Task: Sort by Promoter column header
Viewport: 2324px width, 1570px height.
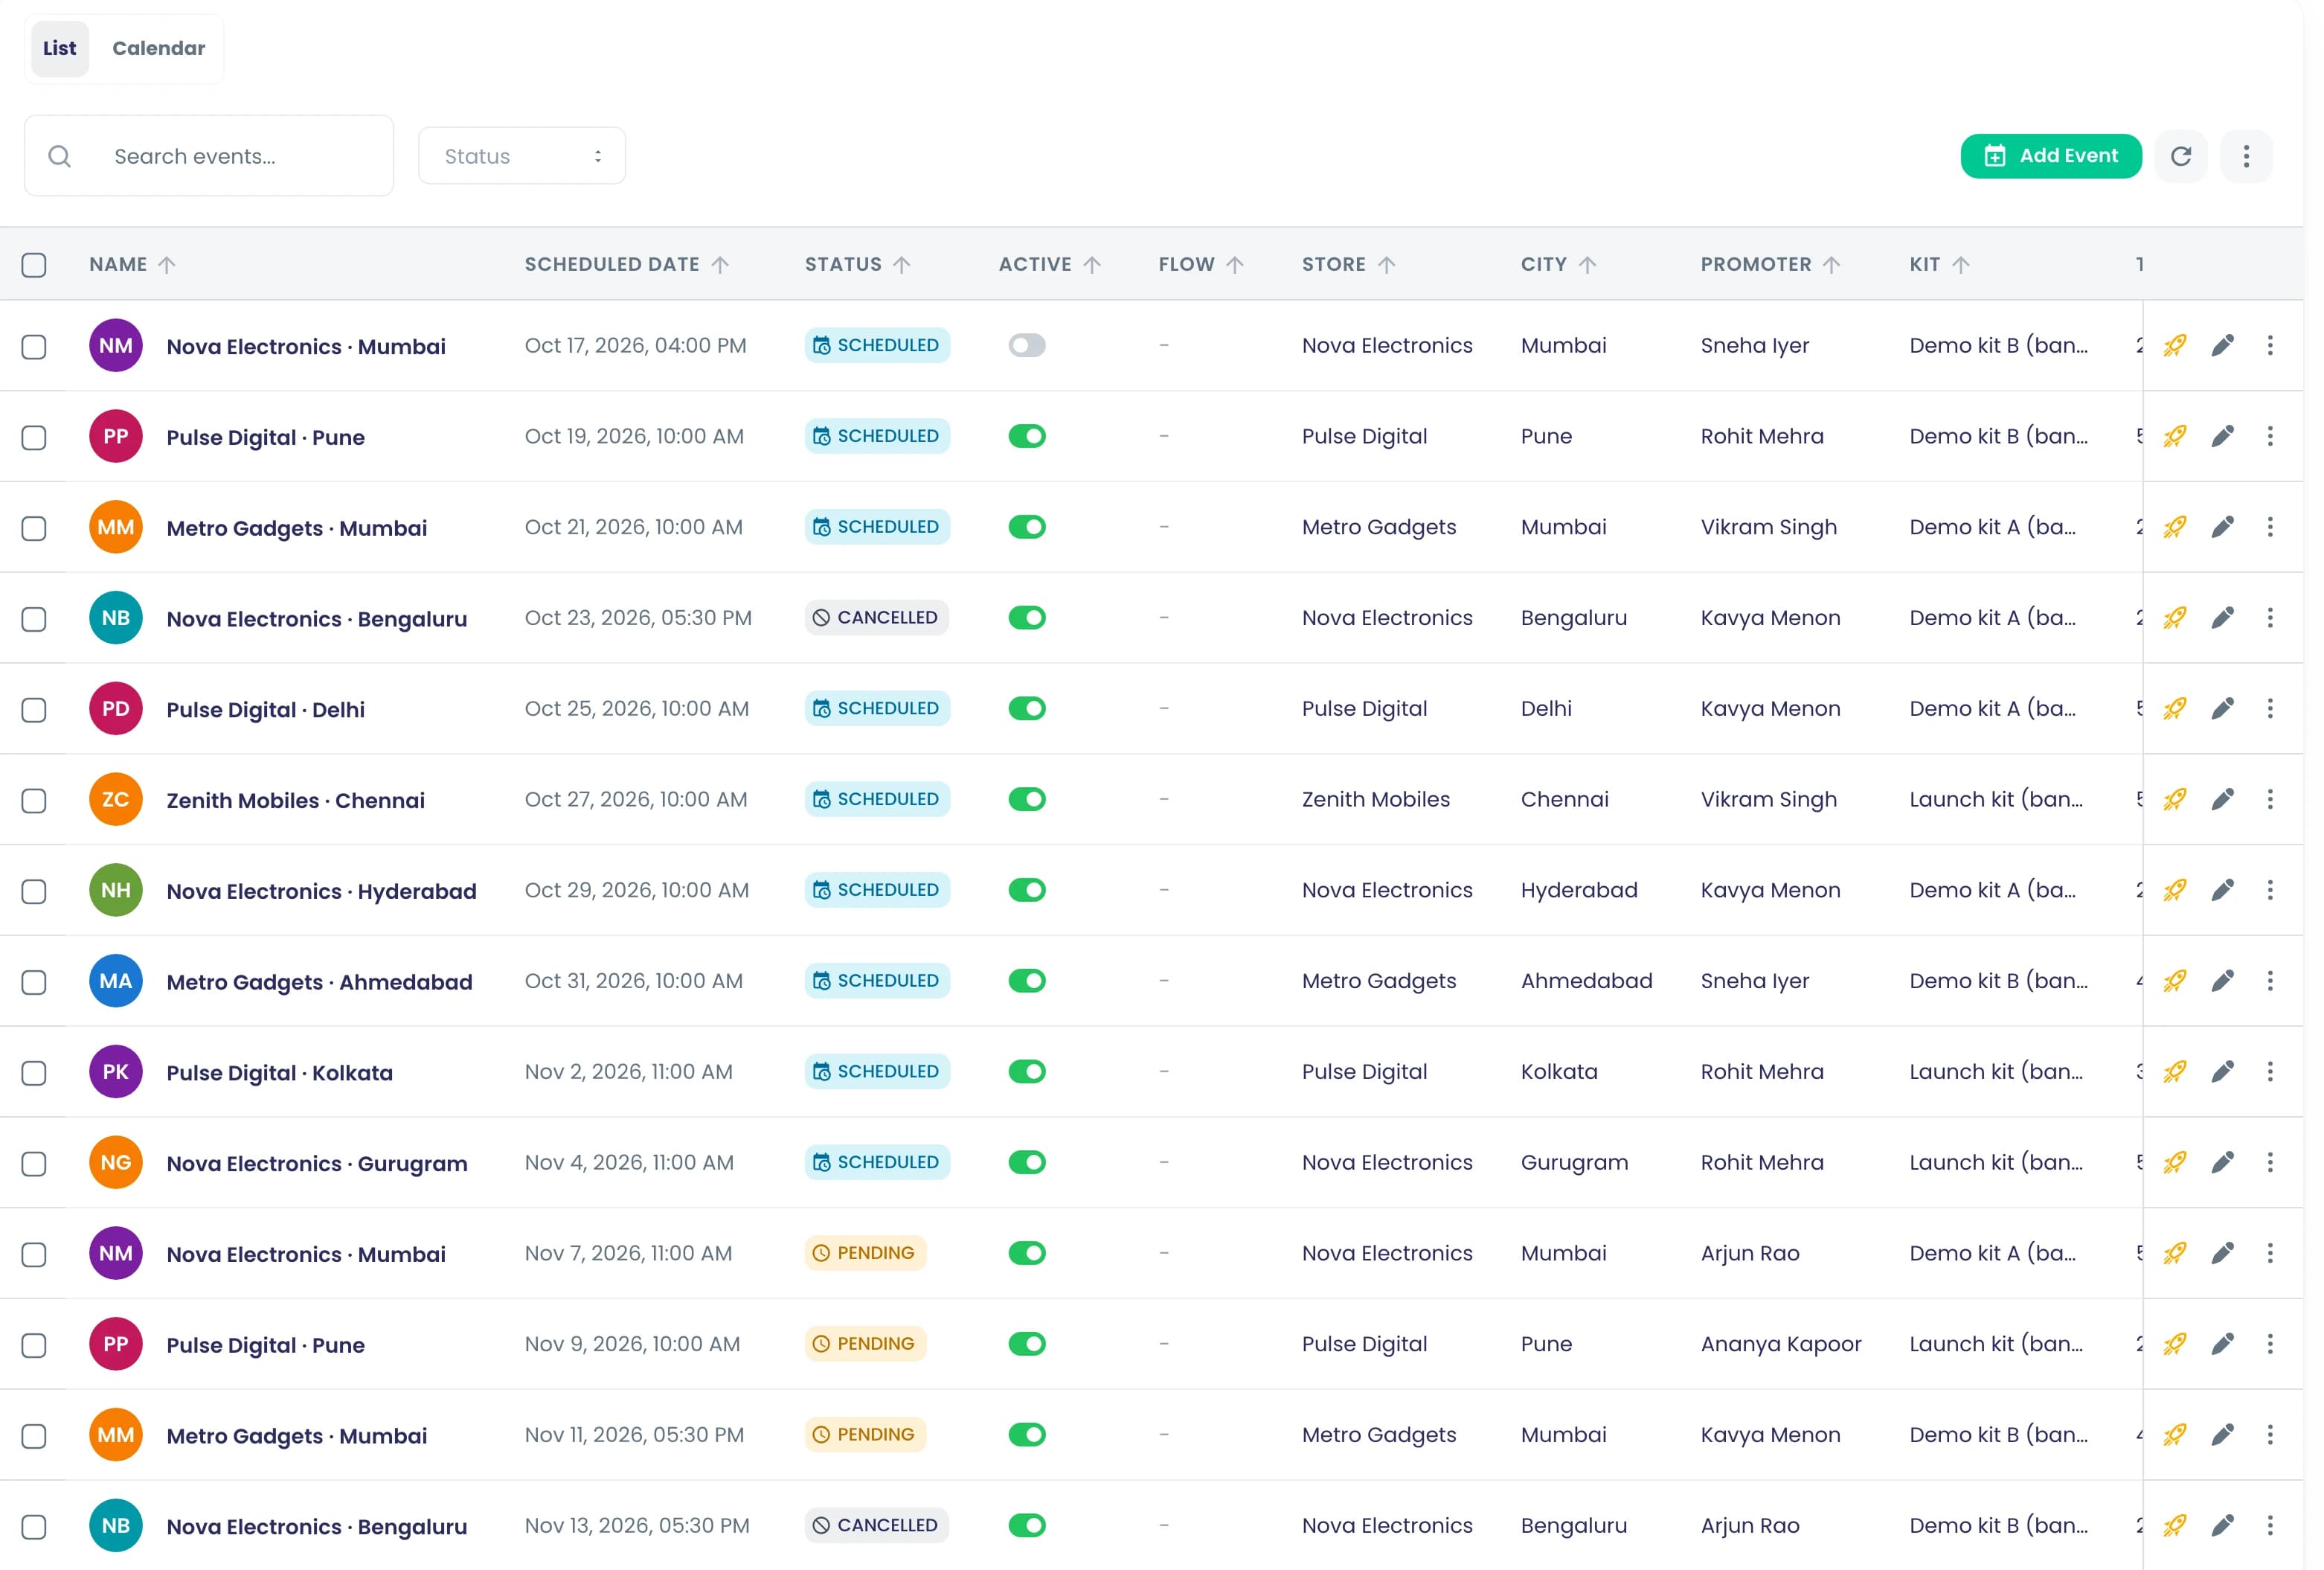Action: click(1770, 265)
